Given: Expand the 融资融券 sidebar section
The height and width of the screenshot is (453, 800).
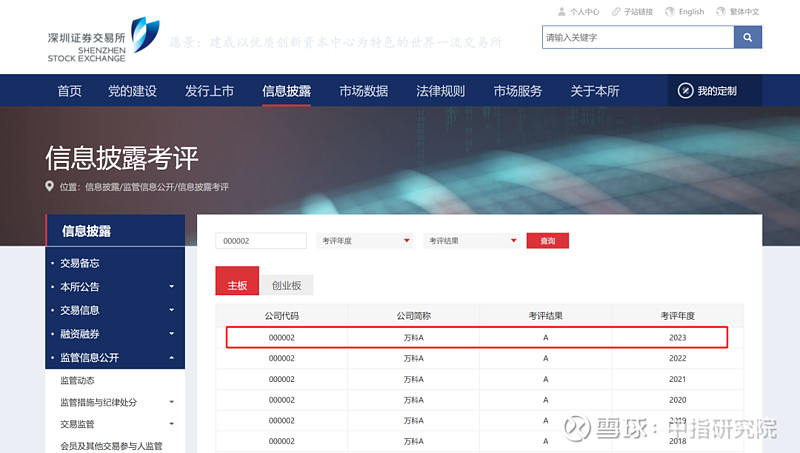Looking at the screenshot, I should point(171,334).
